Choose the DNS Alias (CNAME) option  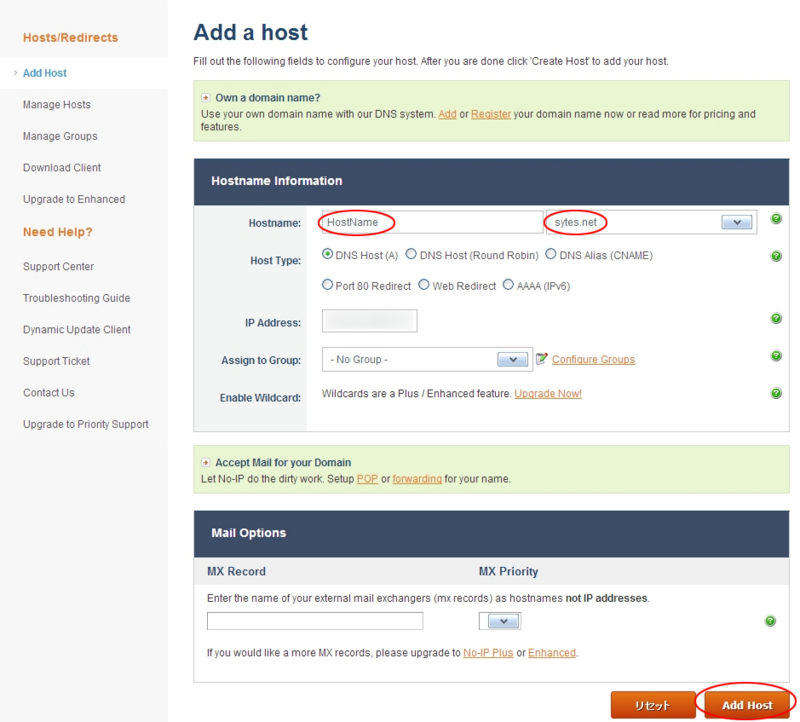click(551, 254)
